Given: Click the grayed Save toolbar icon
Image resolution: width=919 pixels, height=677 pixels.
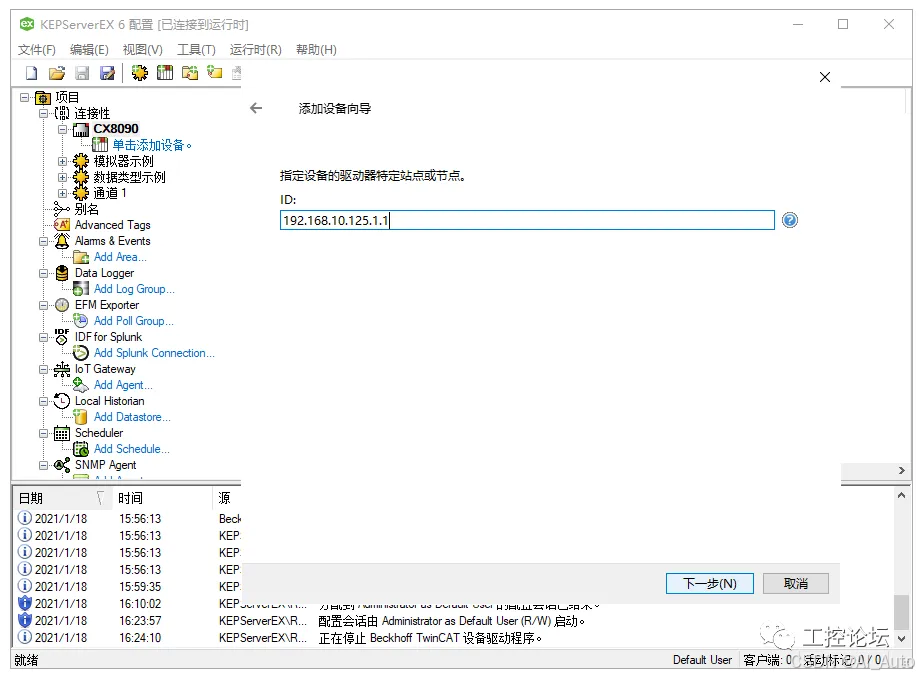Looking at the screenshot, I should 82,73.
